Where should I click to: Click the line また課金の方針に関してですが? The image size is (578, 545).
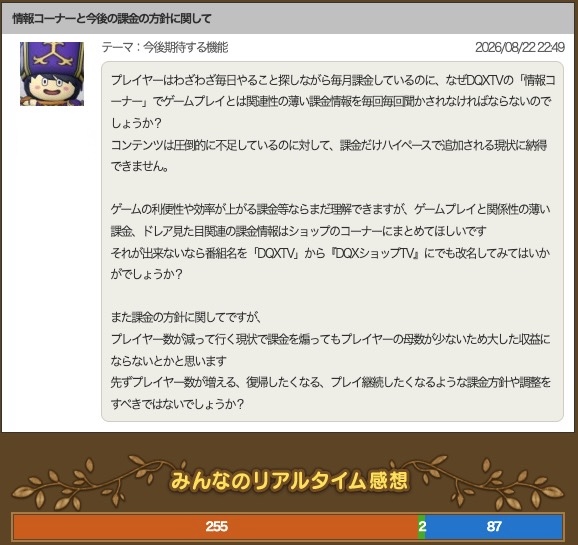point(186,317)
